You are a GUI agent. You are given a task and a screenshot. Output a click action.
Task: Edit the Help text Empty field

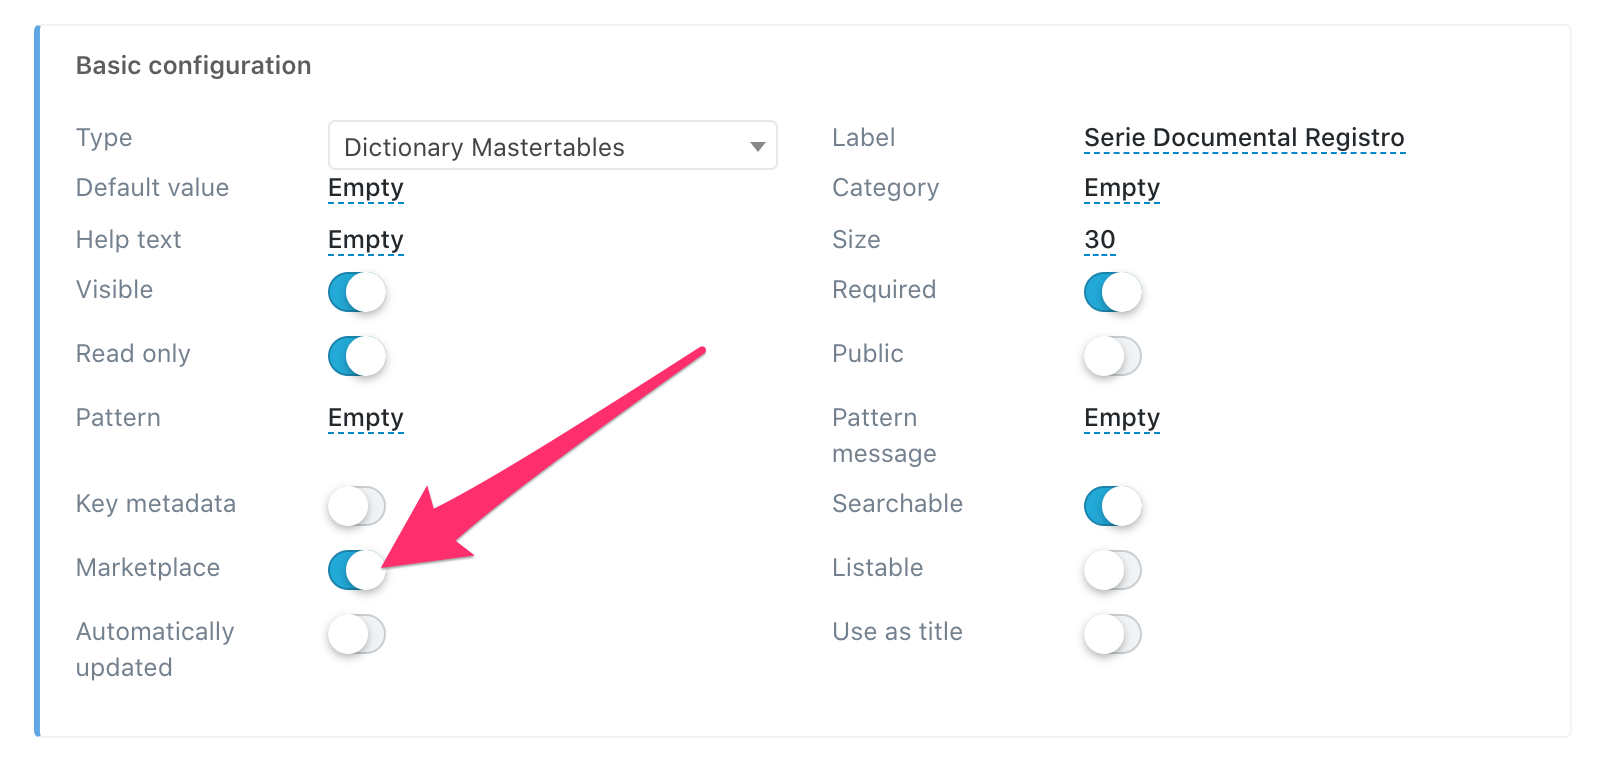366,240
